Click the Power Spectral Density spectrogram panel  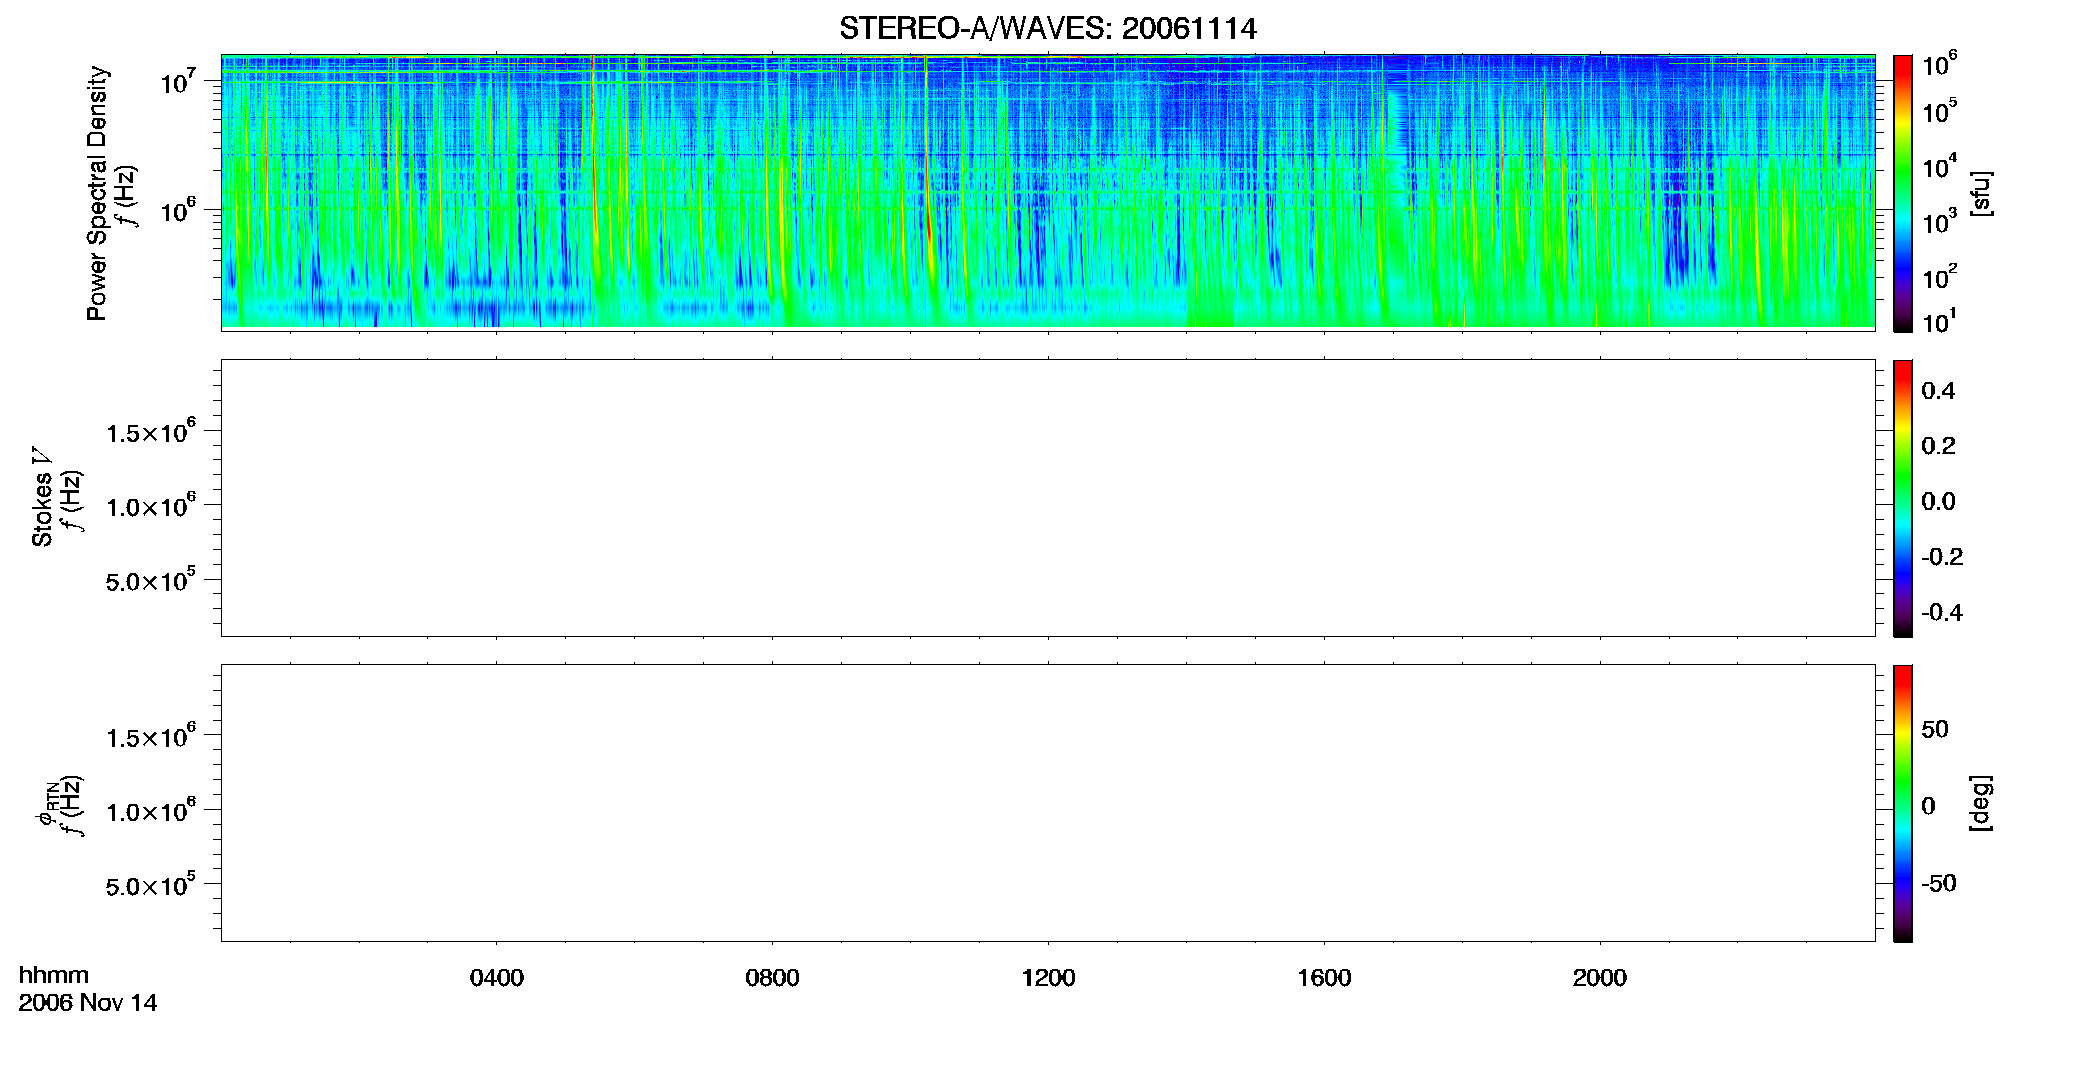click(1048, 192)
